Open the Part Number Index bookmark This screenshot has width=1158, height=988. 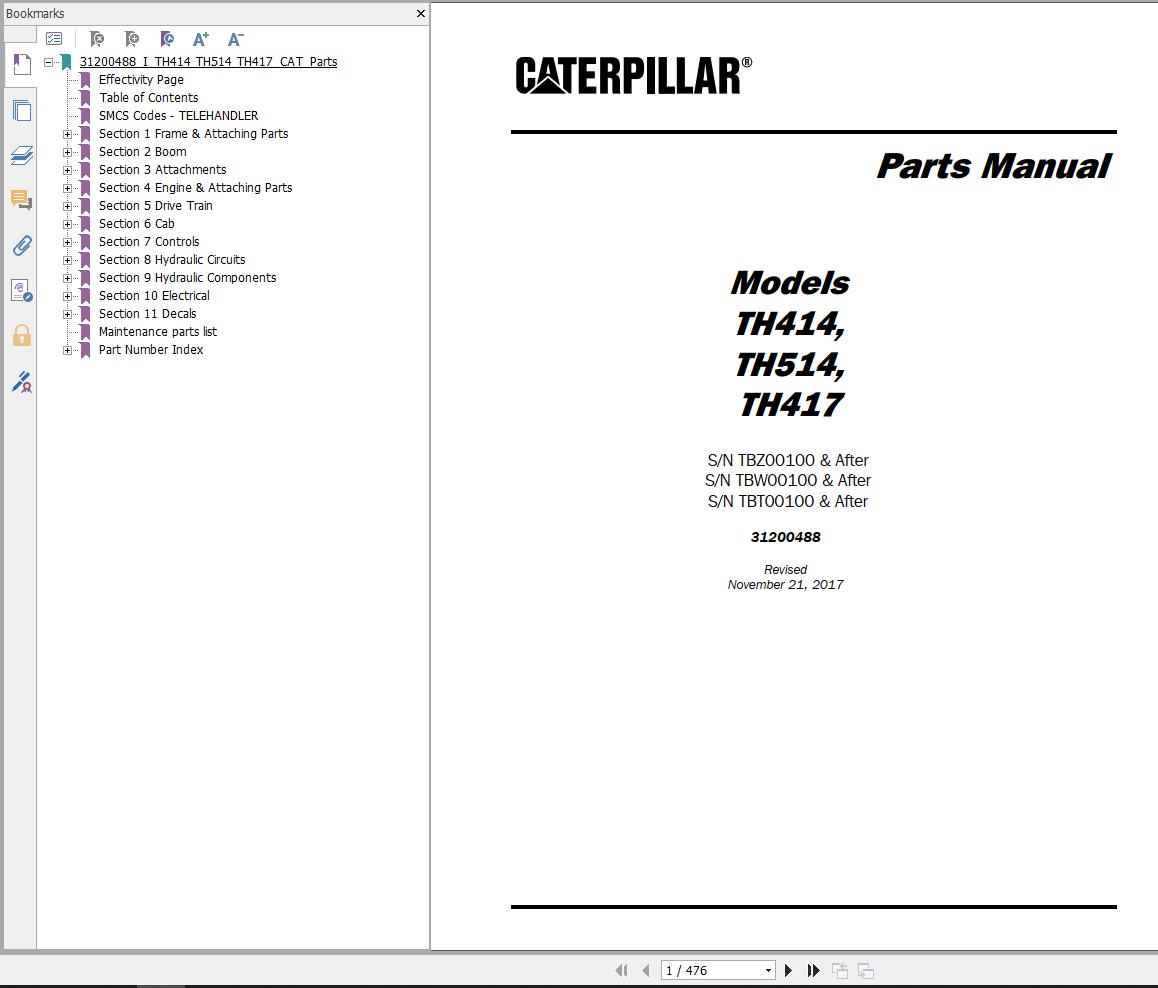tap(151, 349)
